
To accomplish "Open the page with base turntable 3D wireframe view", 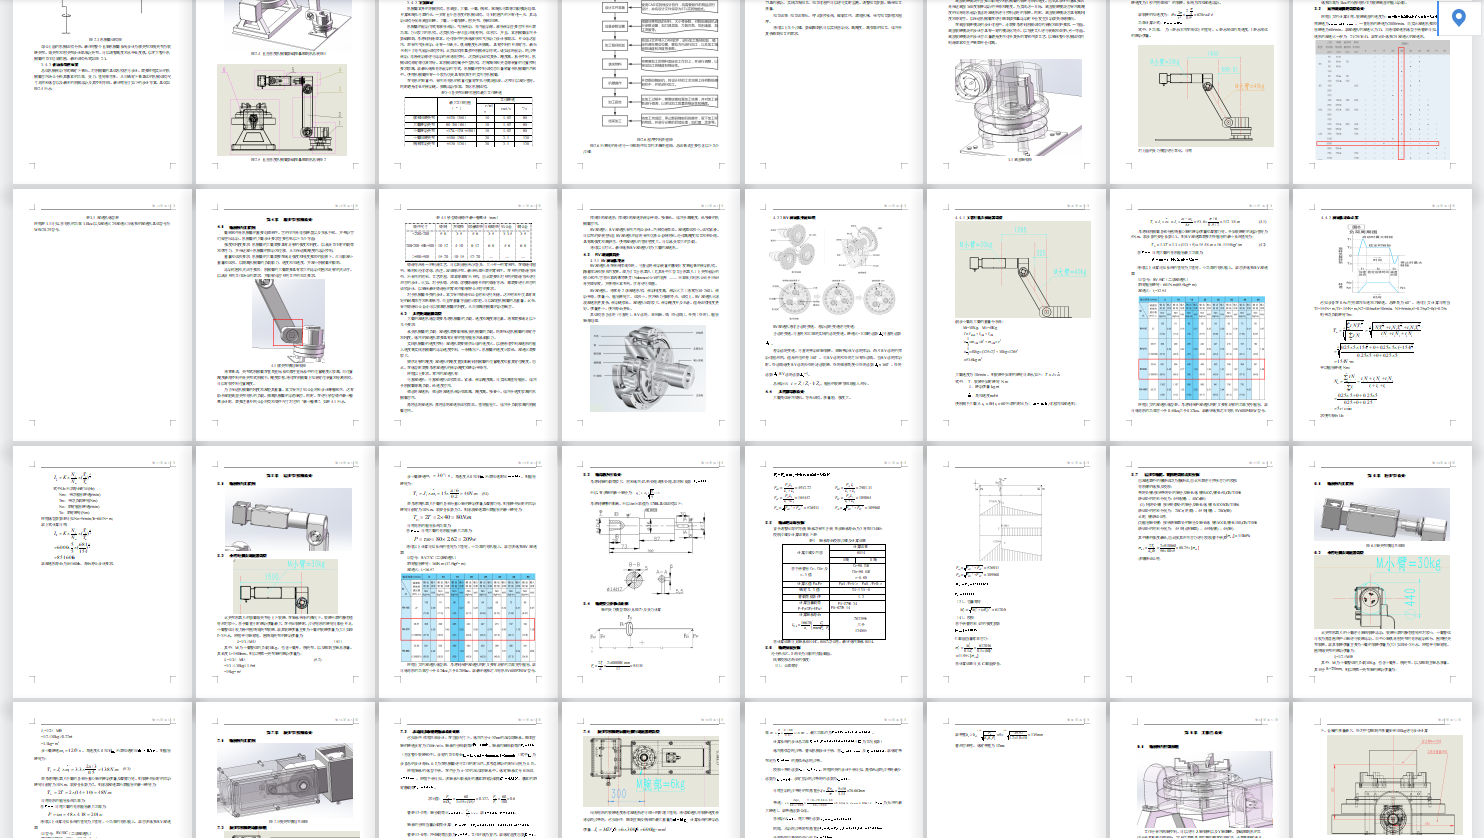I will [x=1200, y=770].
